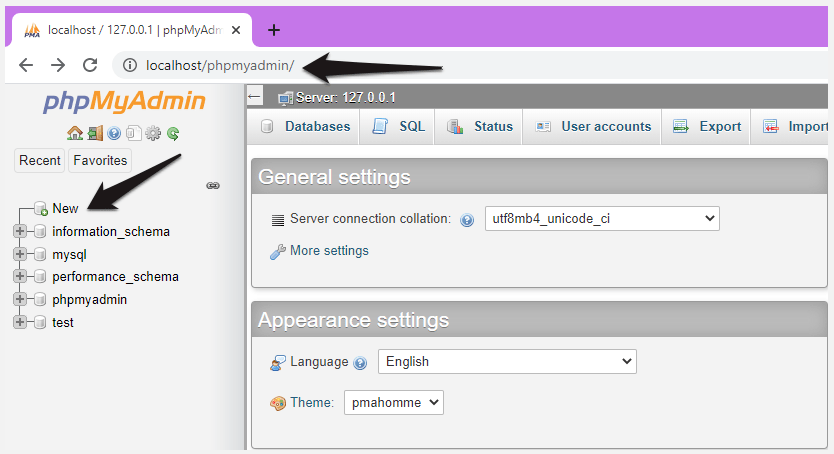Open the Language dropdown showing English
The image size is (834, 454).
[x=507, y=361]
